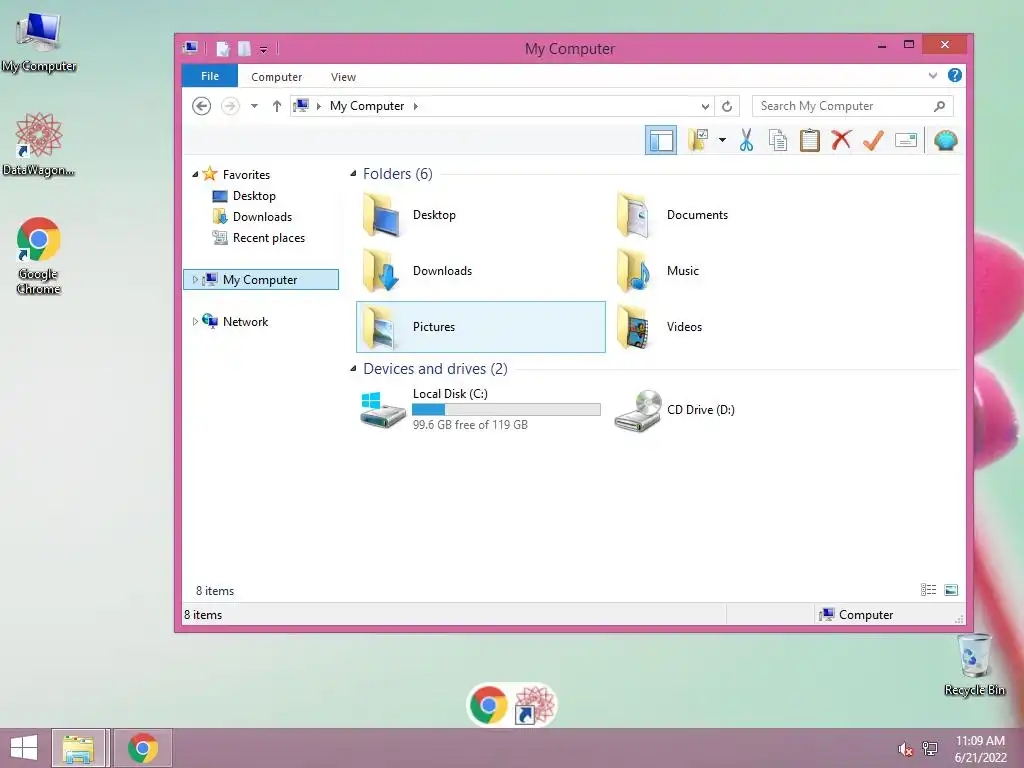Click My Computer in the address bar
Viewport: 1024px width, 768px height.
366,106
